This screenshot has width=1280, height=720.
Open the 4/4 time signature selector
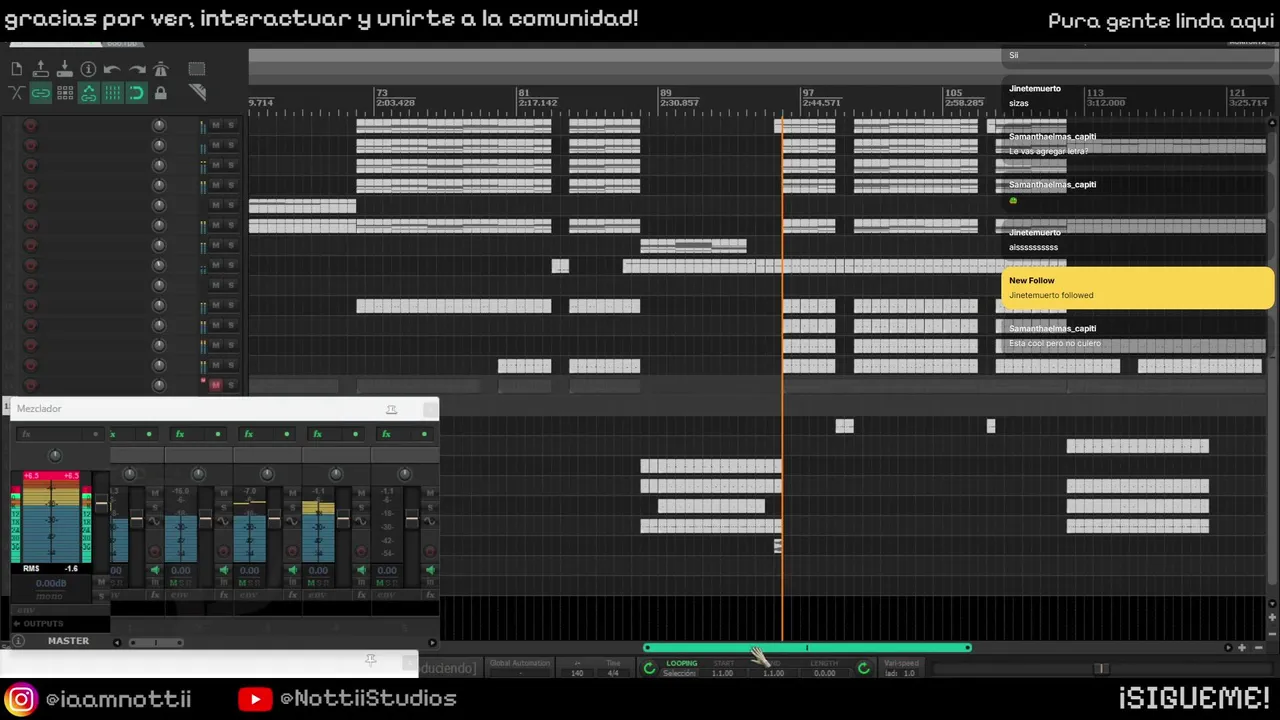613,673
